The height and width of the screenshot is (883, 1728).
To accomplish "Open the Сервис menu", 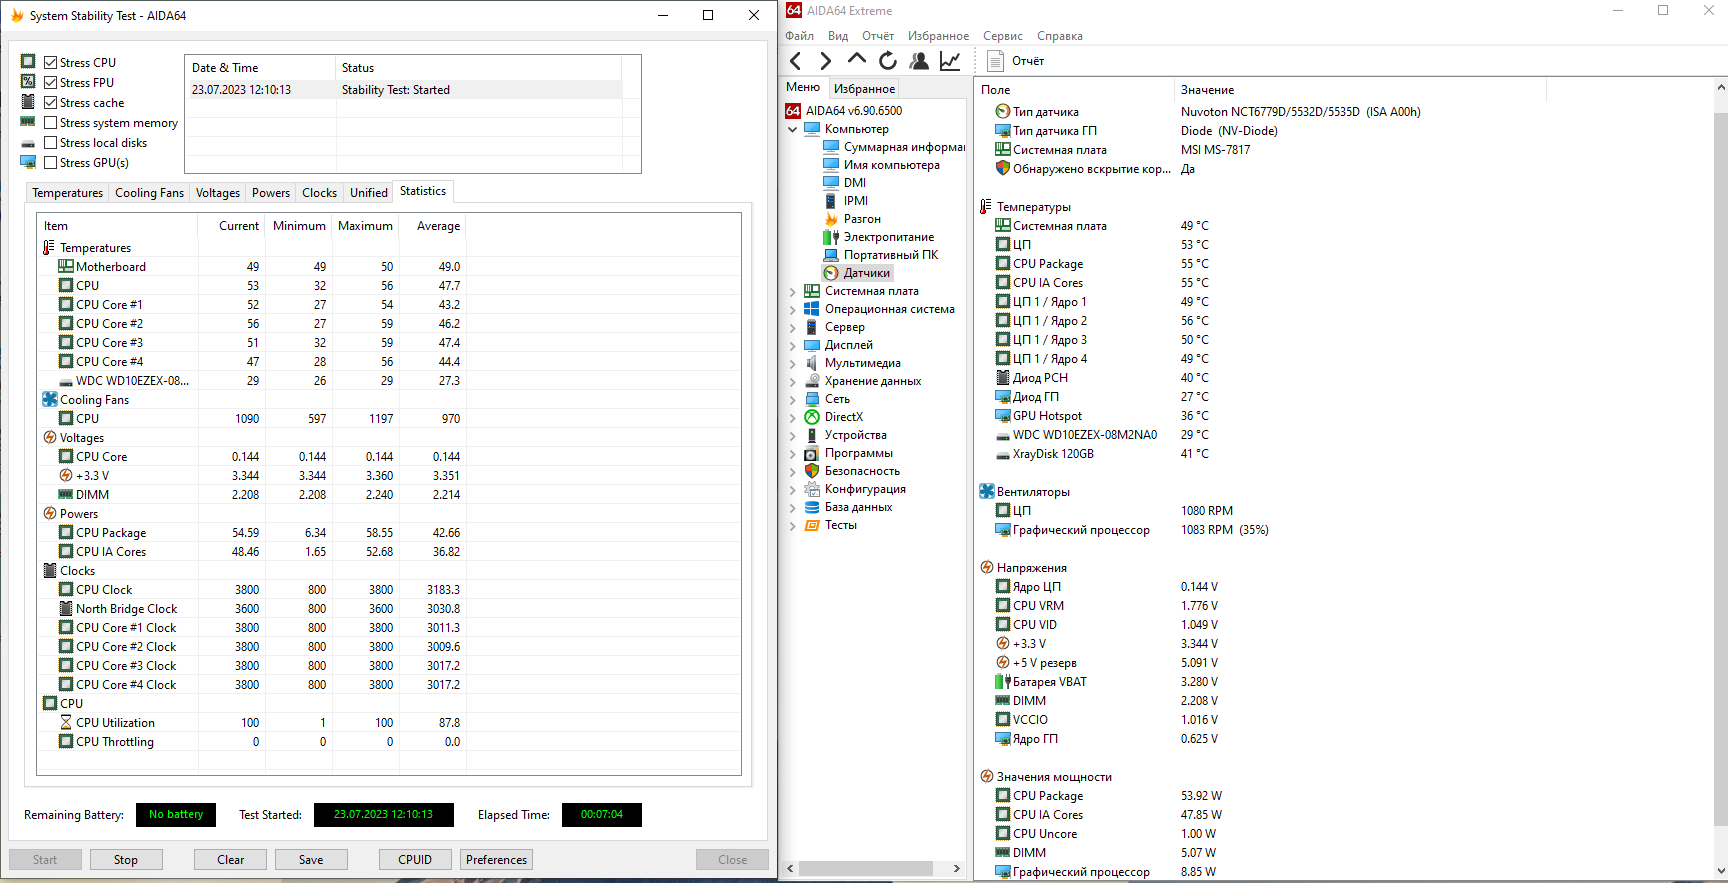I will (x=1003, y=36).
